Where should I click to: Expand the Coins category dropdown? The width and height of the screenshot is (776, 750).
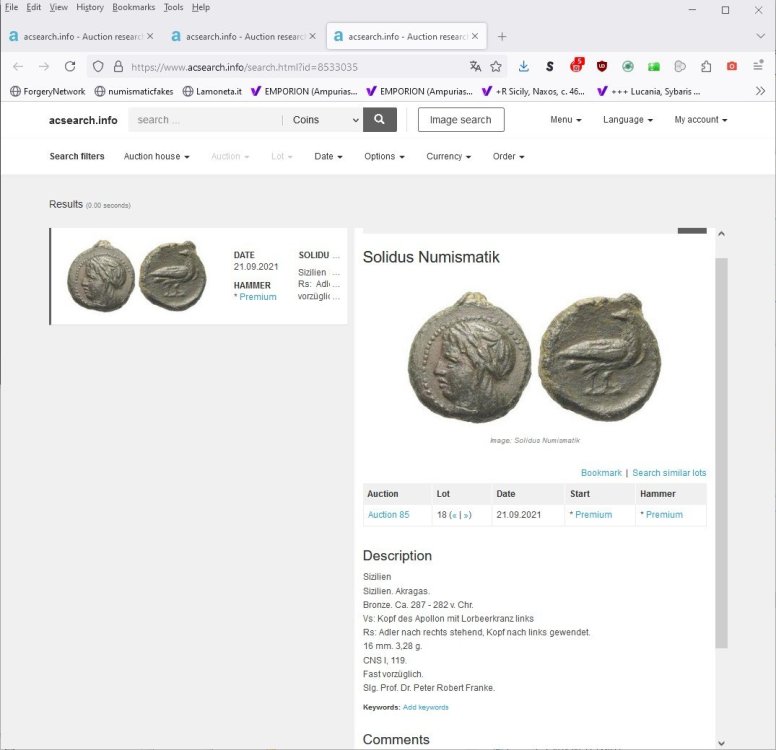point(325,120)
